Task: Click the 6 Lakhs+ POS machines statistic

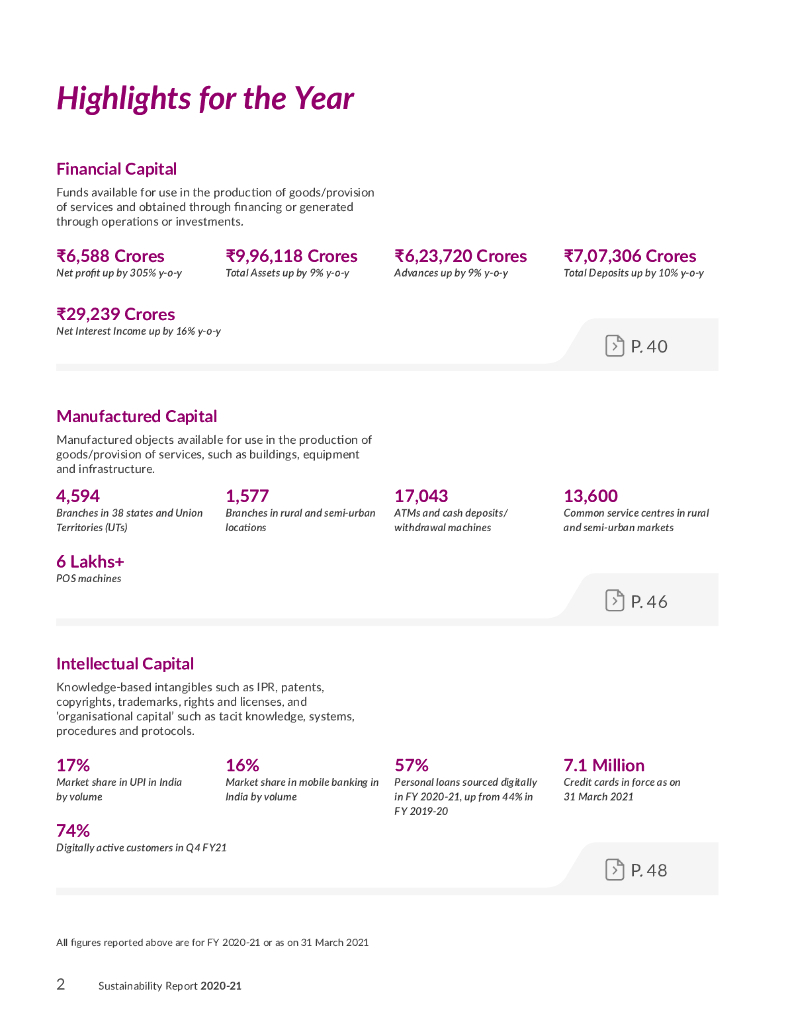Action: (90, 562)
